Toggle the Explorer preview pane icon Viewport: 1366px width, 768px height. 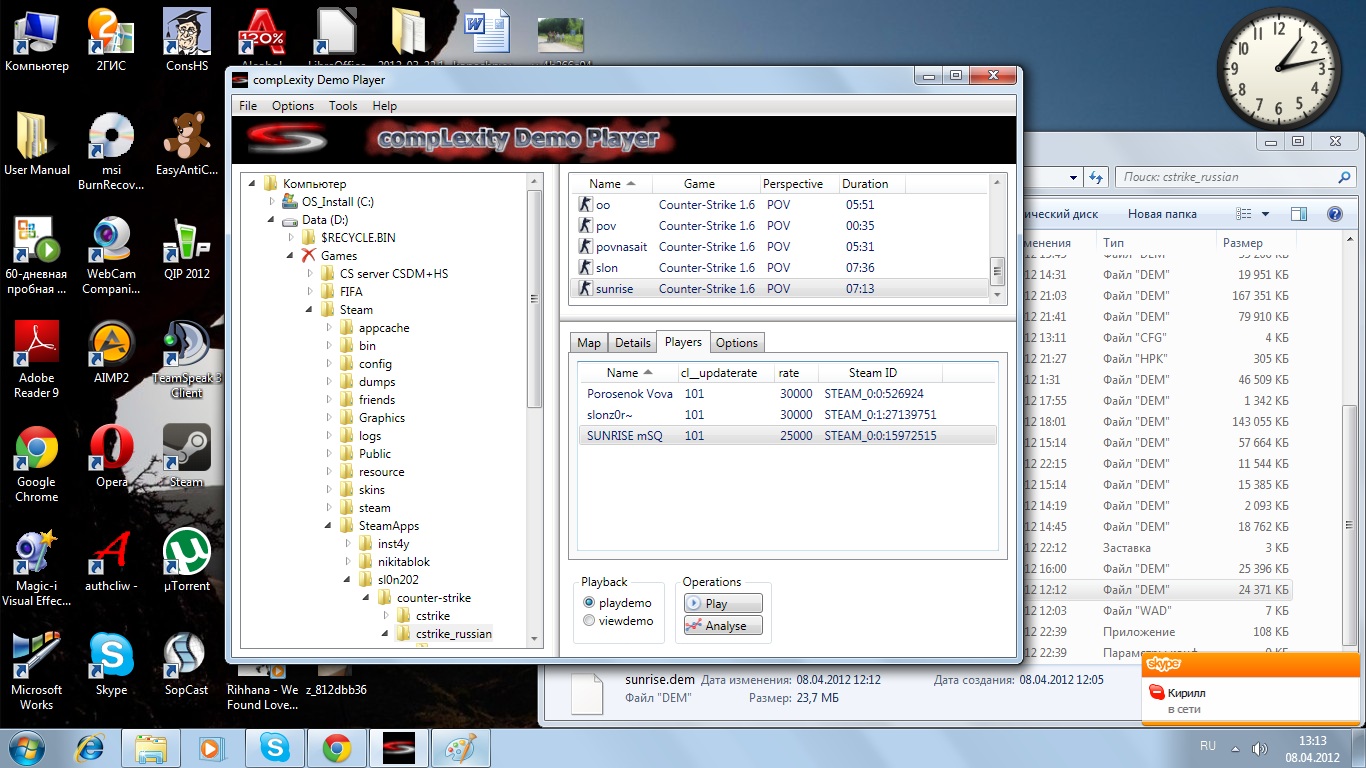[1299, 214]
